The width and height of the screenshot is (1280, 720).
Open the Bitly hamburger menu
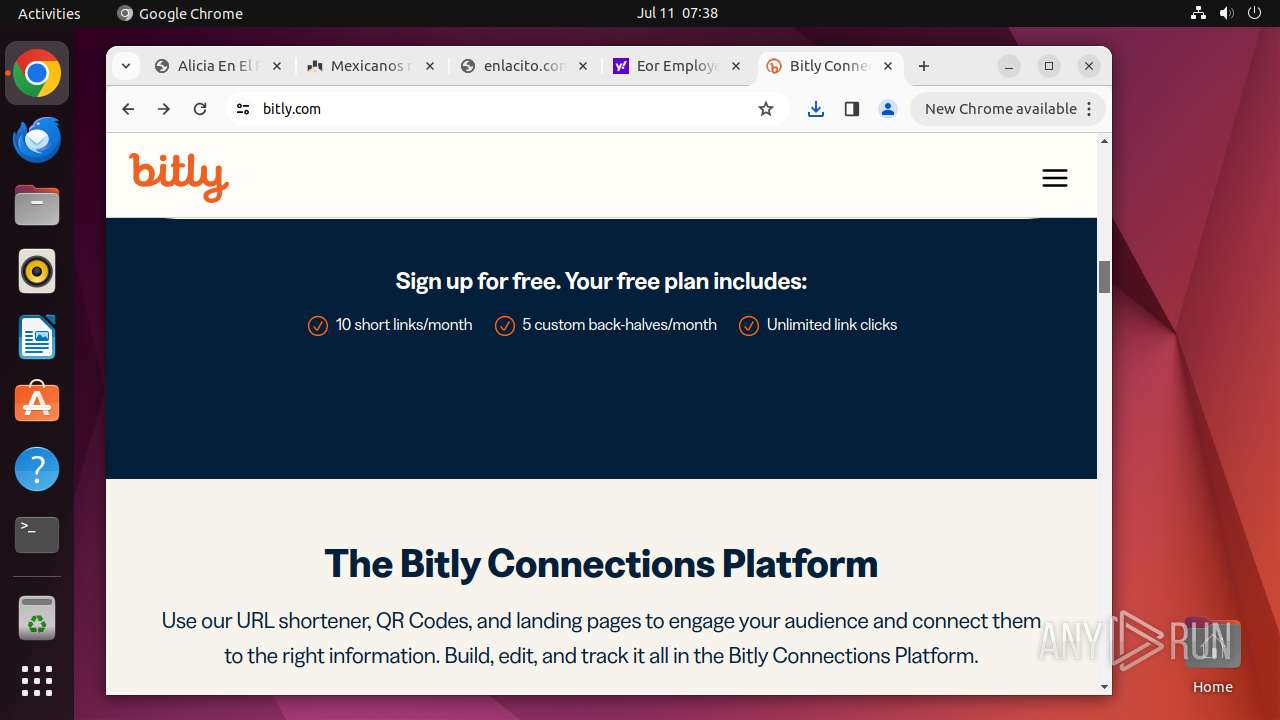[1055, 178]
